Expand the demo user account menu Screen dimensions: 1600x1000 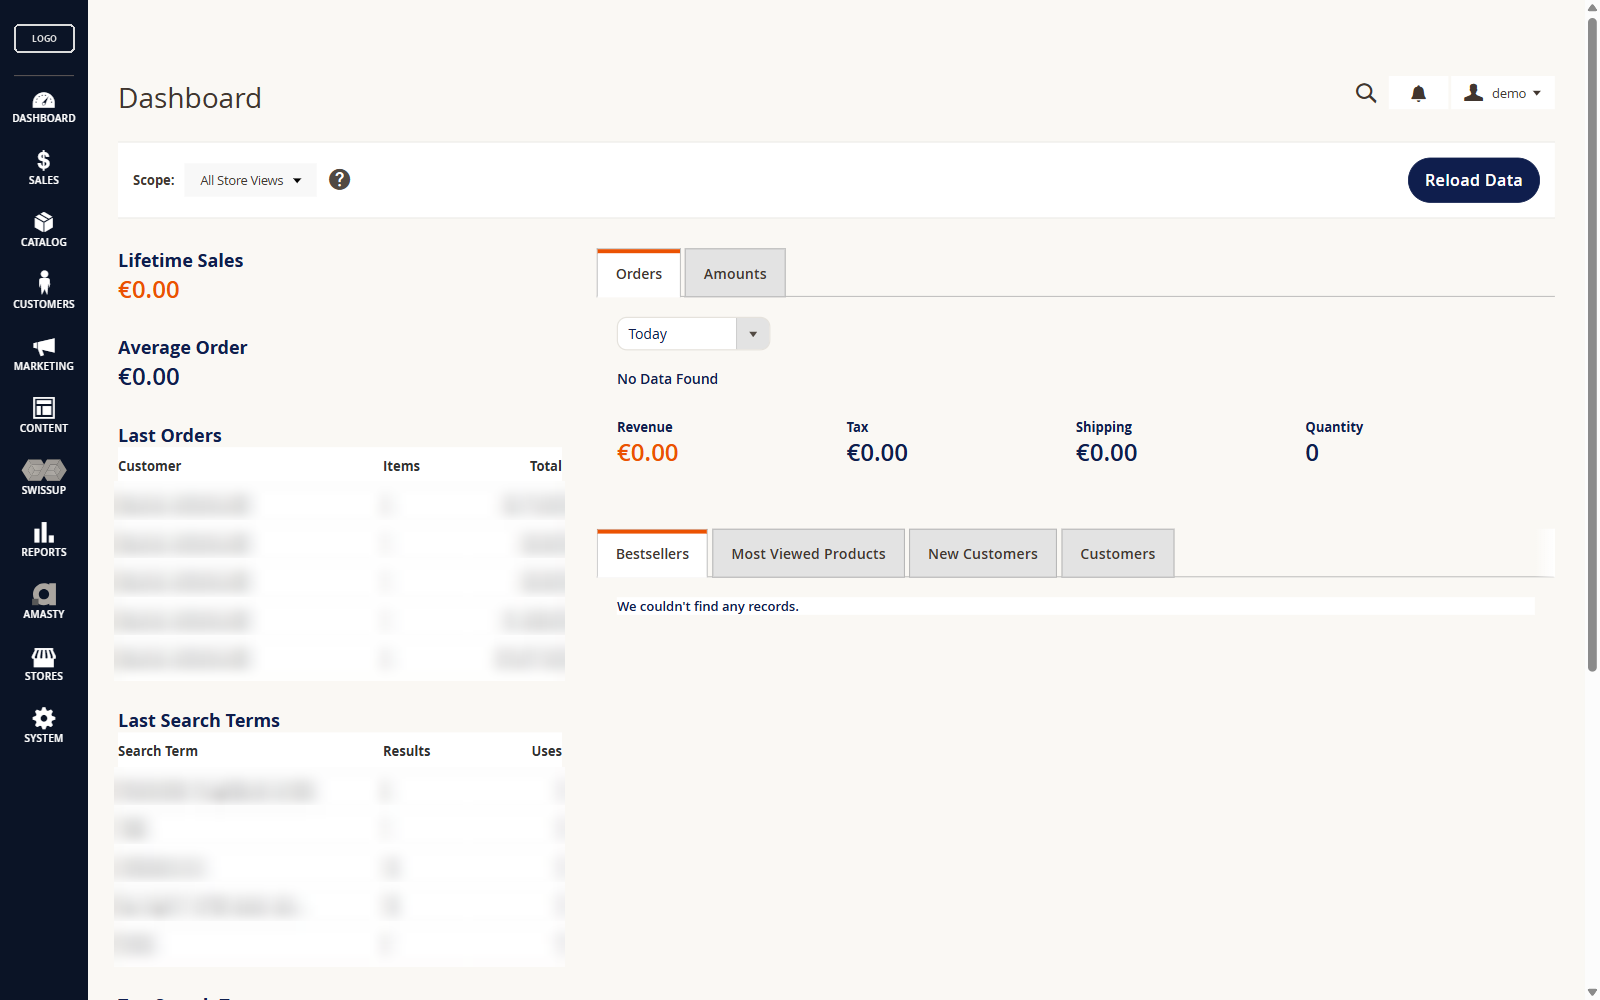pos(1503,93)
